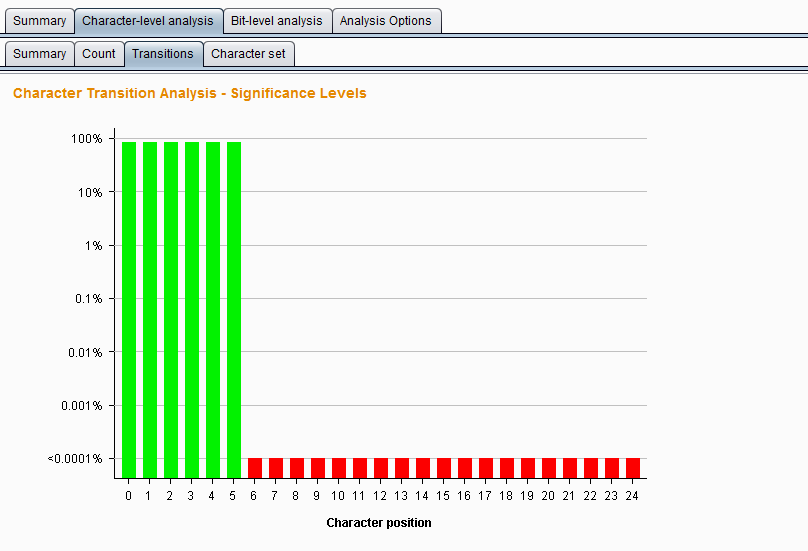
Task: Go to the Analysis Options tab
Action: point(385,21)
